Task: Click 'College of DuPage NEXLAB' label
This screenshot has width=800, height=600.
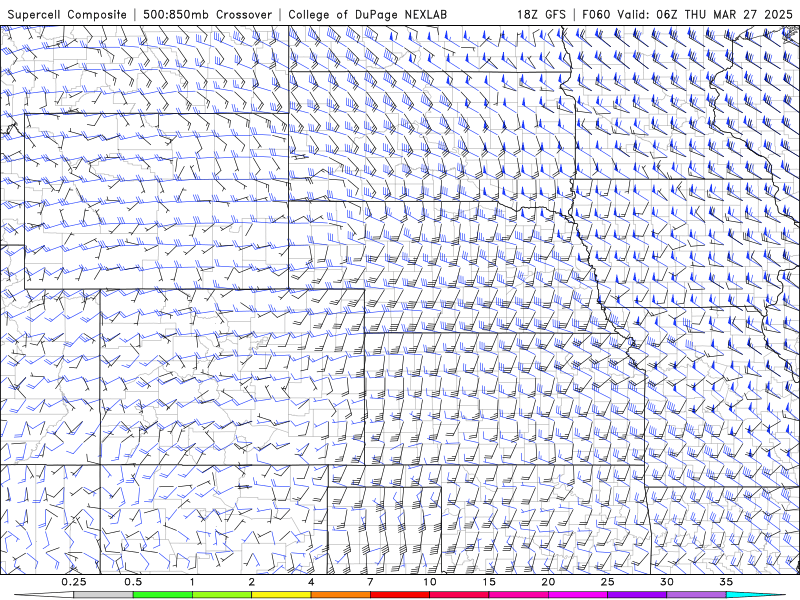Action: (x=367, y=14)
